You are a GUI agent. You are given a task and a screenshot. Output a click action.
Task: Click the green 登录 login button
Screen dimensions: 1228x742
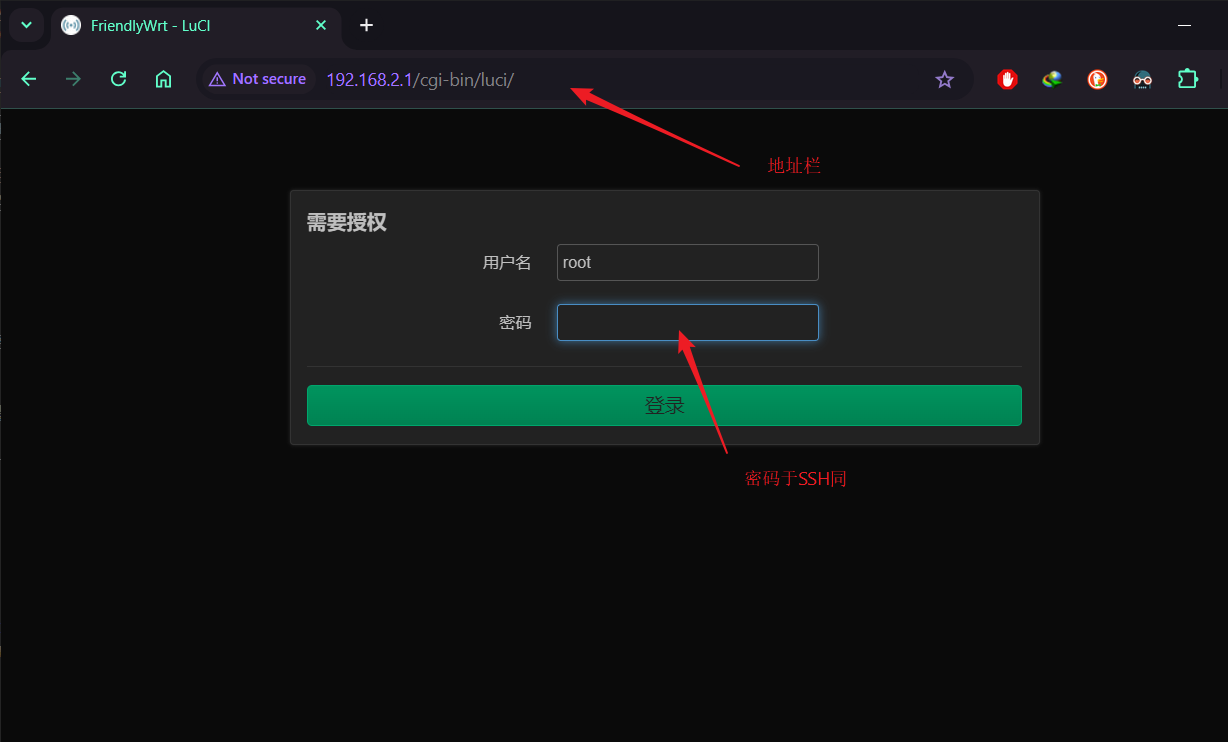[x=664, y=405]
